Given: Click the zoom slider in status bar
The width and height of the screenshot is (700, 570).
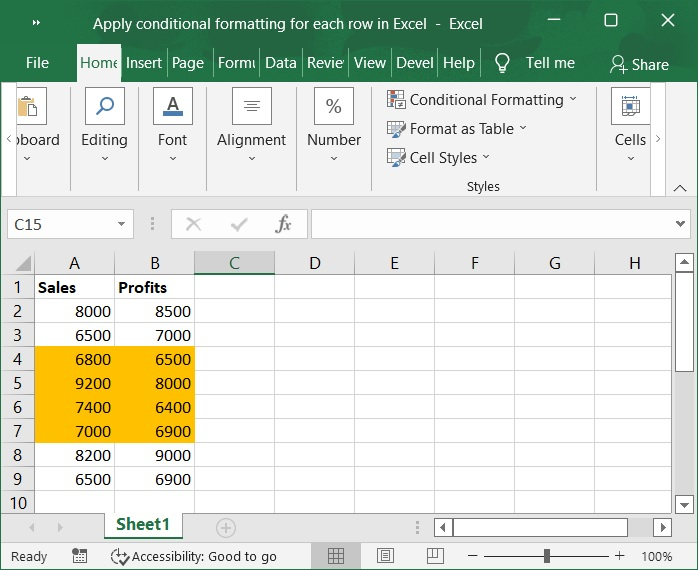Looking at the screenshot, I should (x=546, y=556).
